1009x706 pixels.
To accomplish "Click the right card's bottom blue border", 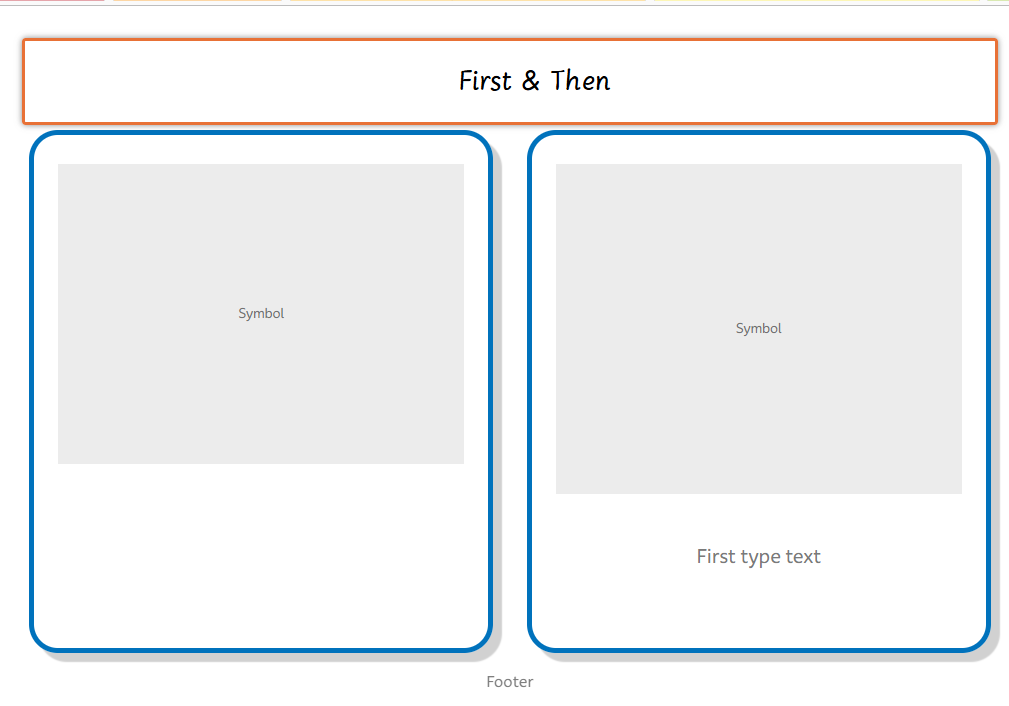I will pyautogui.click(x=758, y=650).
